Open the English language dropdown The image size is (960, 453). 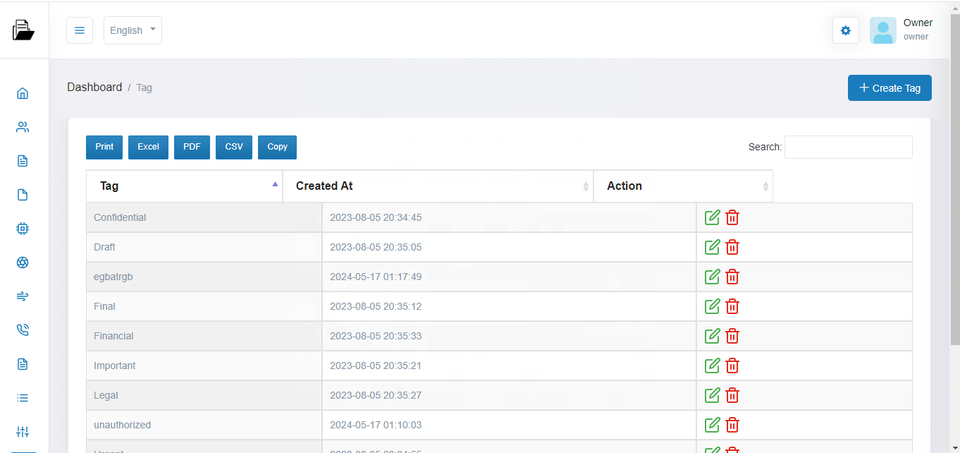[x=132, y=31]
